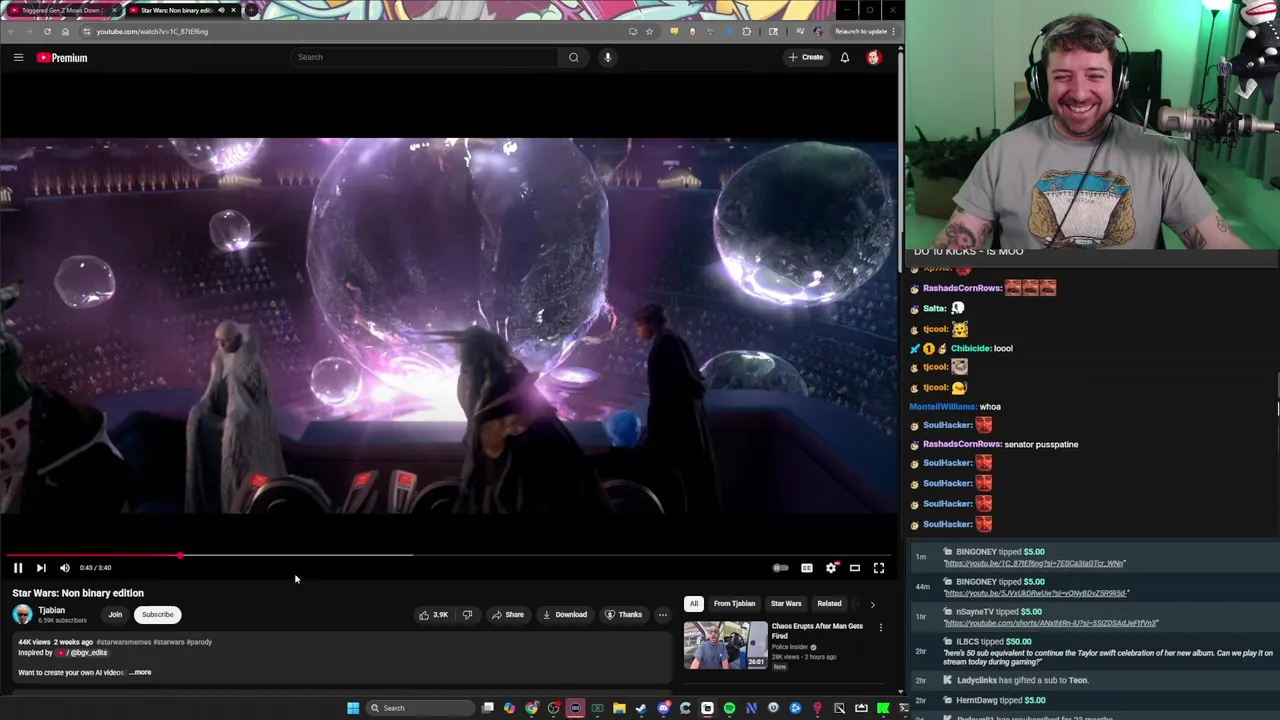Go to YouTube Premium home logo
The image size is (1280, 720).
click(62, 58)
